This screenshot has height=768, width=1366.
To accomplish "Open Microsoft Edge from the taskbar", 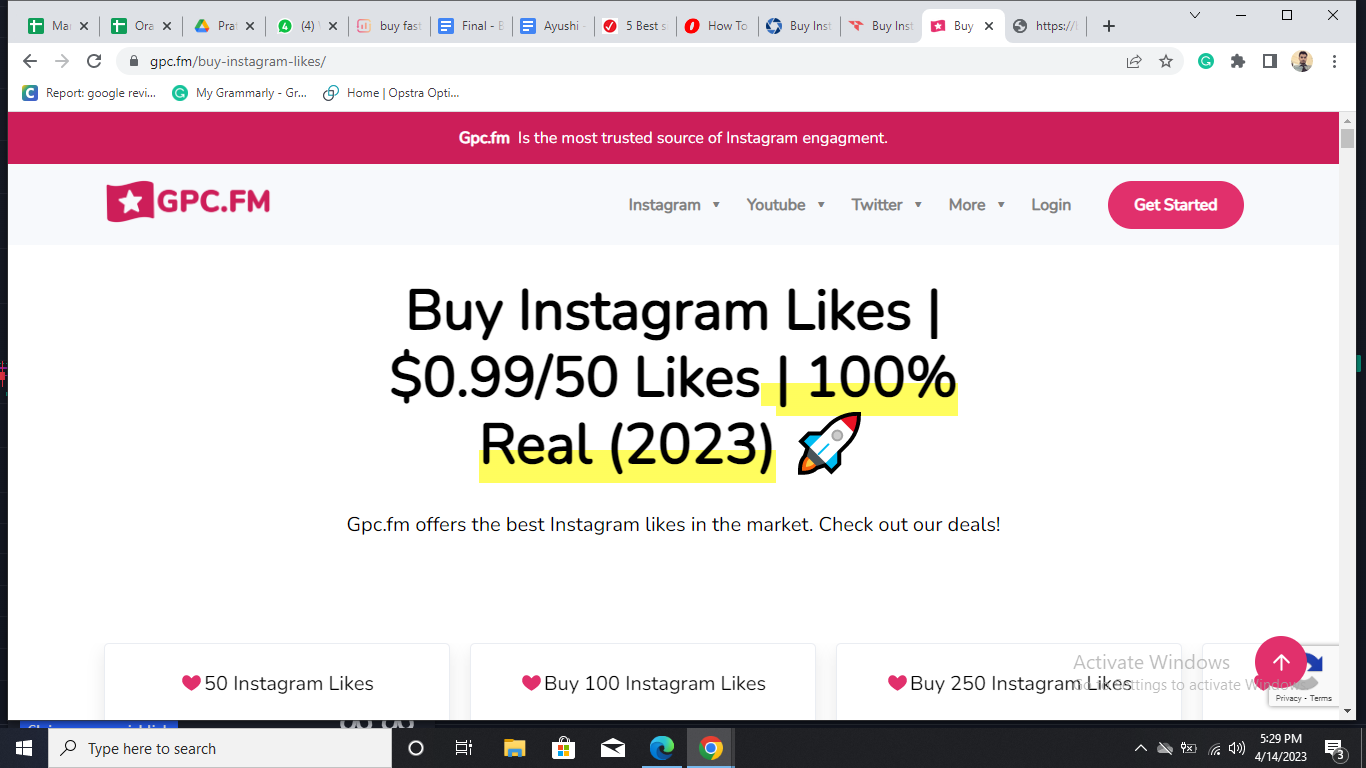I will coord(662,748).
